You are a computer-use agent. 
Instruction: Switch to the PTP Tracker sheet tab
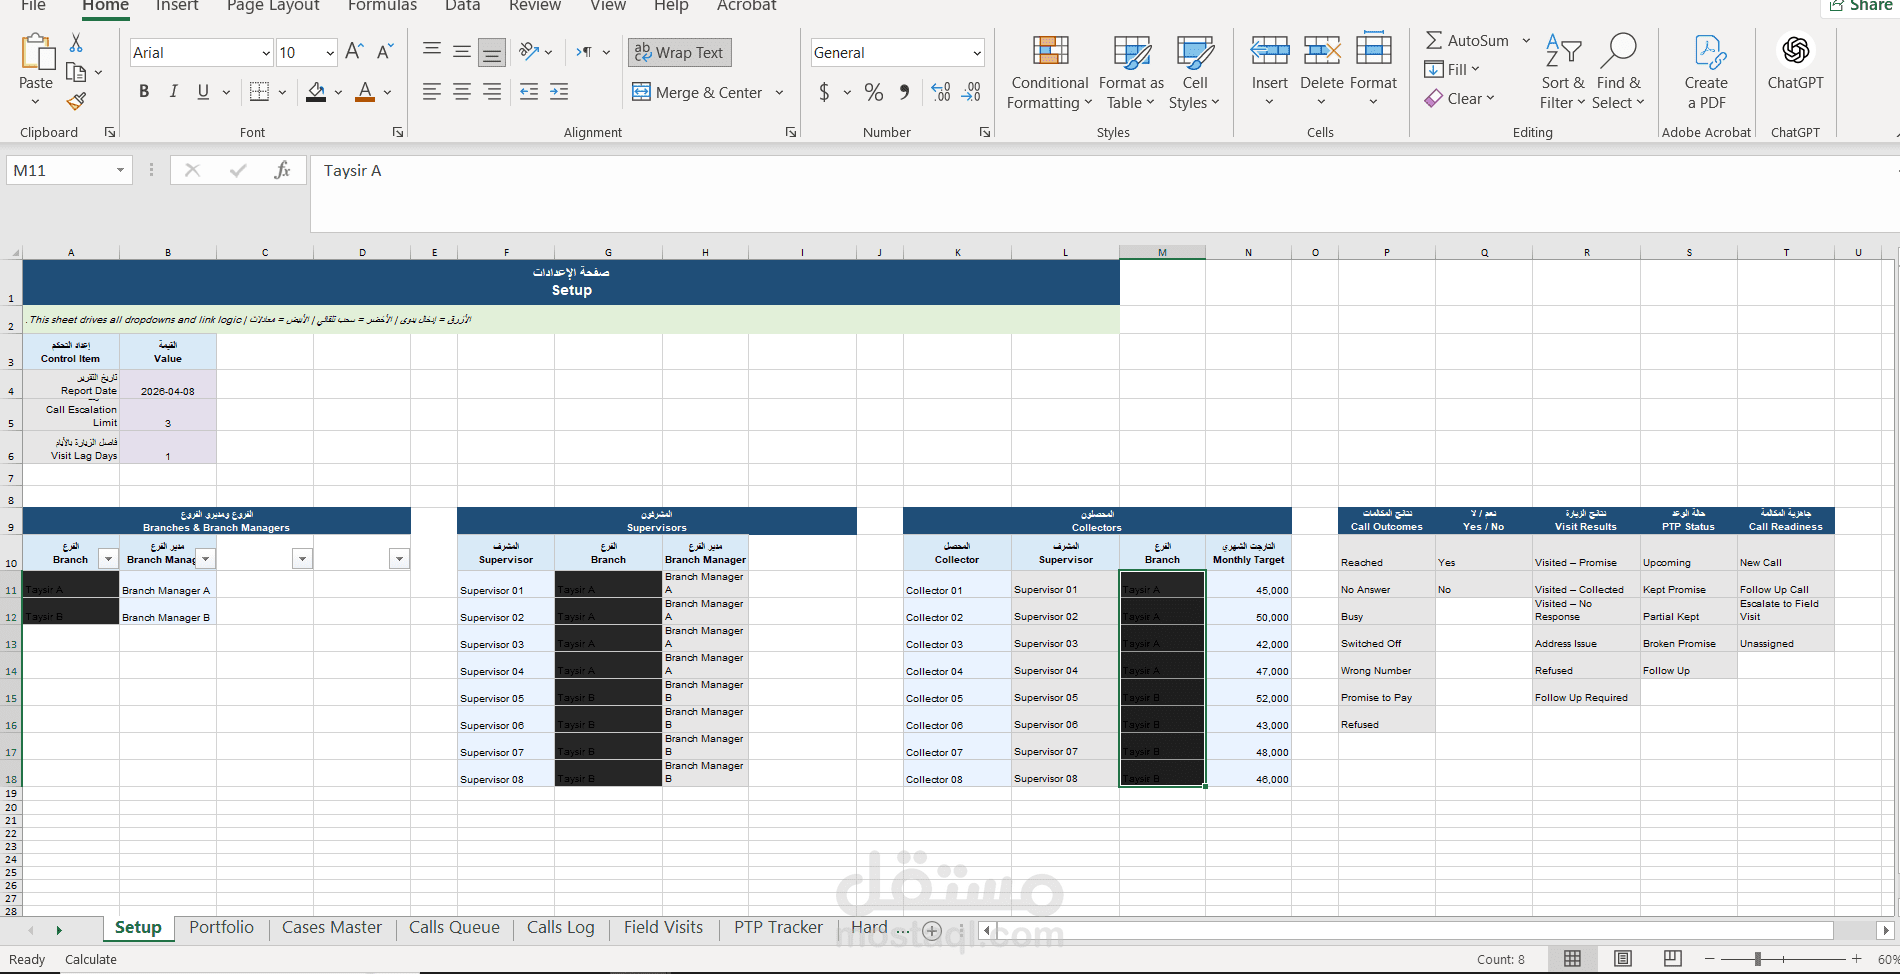point(778,928)
